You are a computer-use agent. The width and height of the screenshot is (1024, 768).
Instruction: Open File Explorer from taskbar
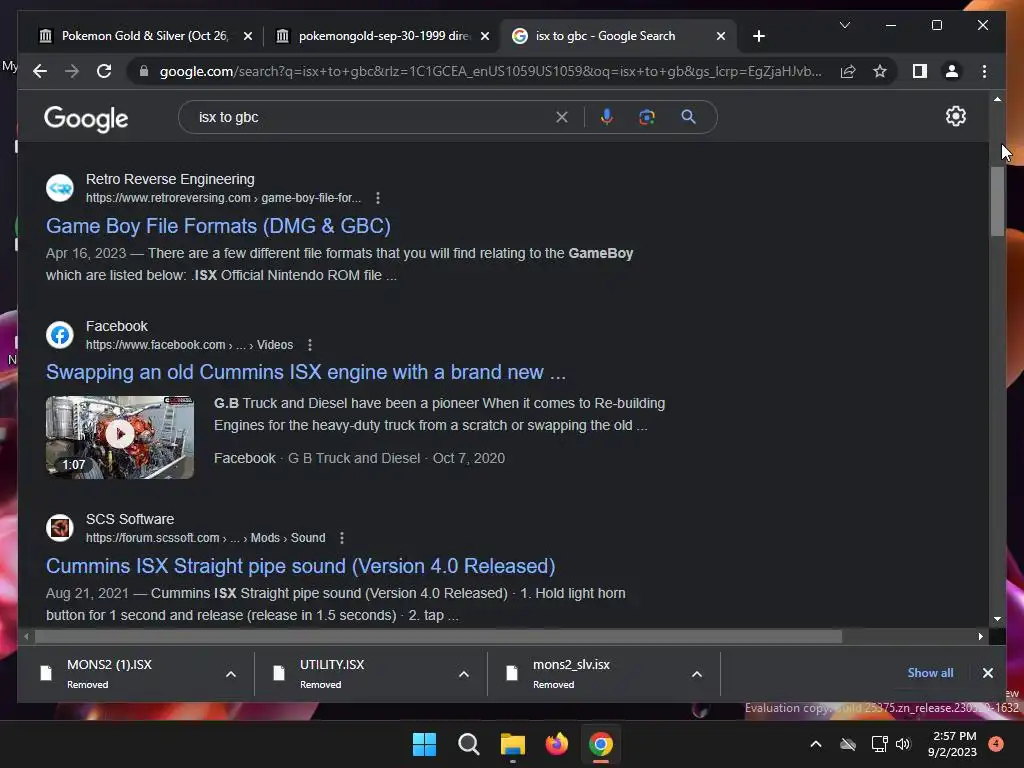pyautogui.click(x=513, y=744)
